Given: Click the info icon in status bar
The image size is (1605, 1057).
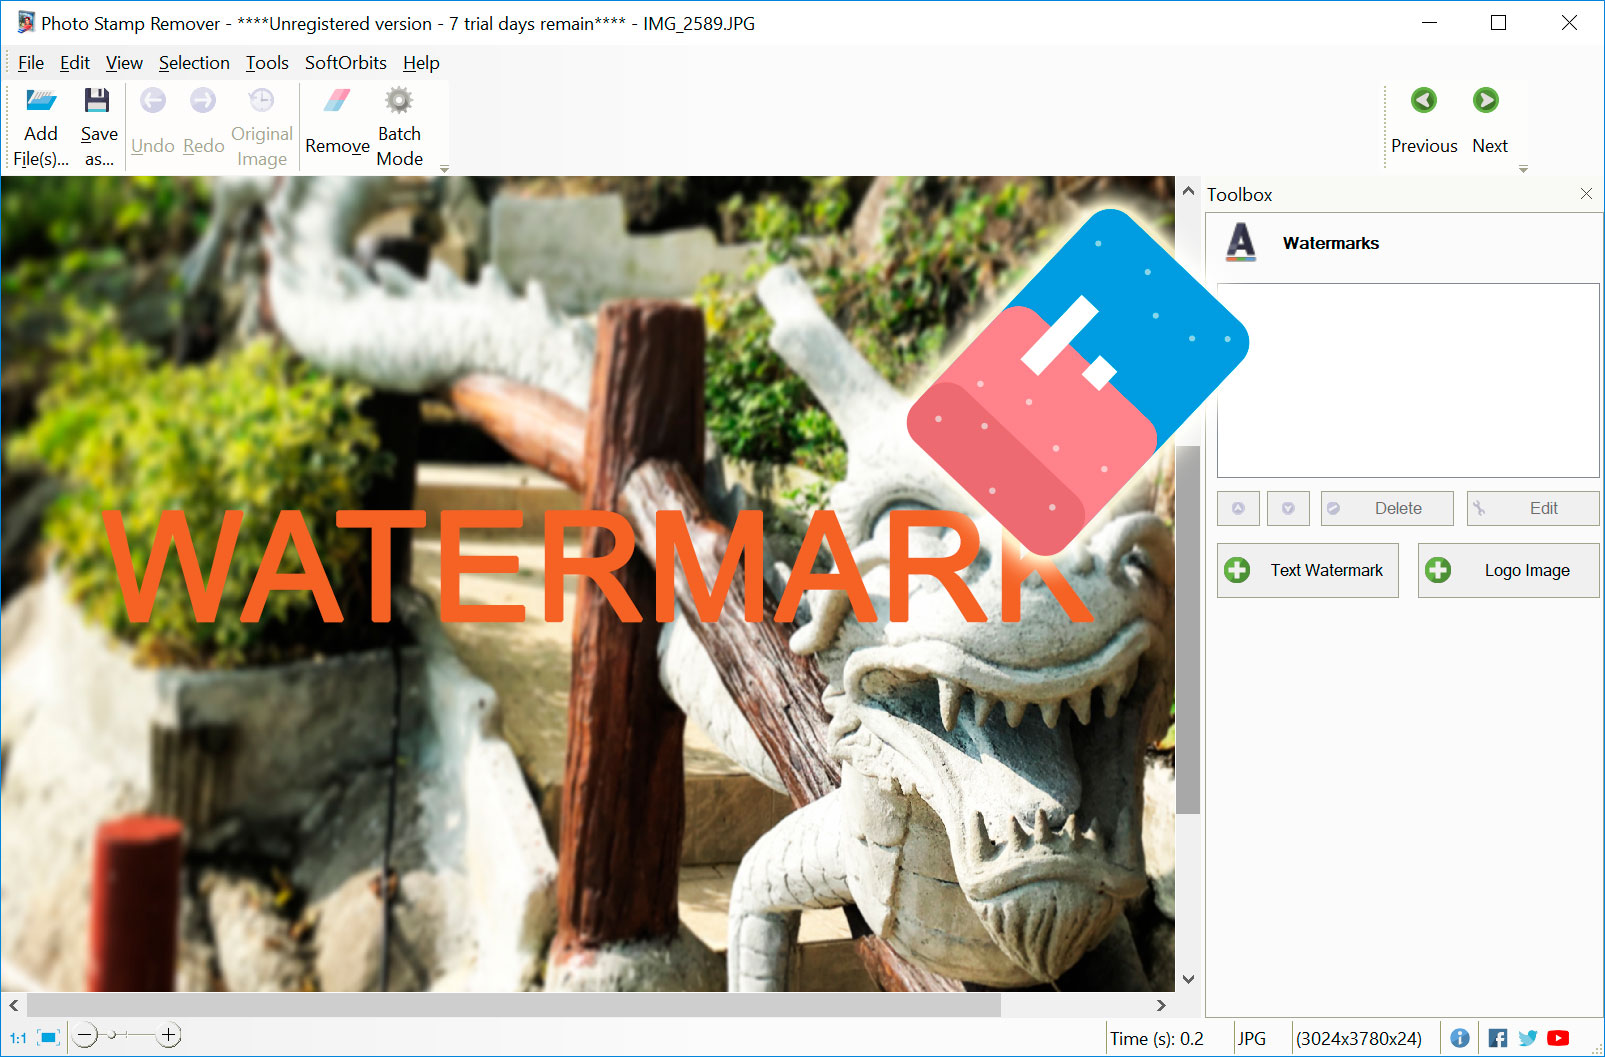Looking at the screenshot, I should (x=1461, y=1037).
